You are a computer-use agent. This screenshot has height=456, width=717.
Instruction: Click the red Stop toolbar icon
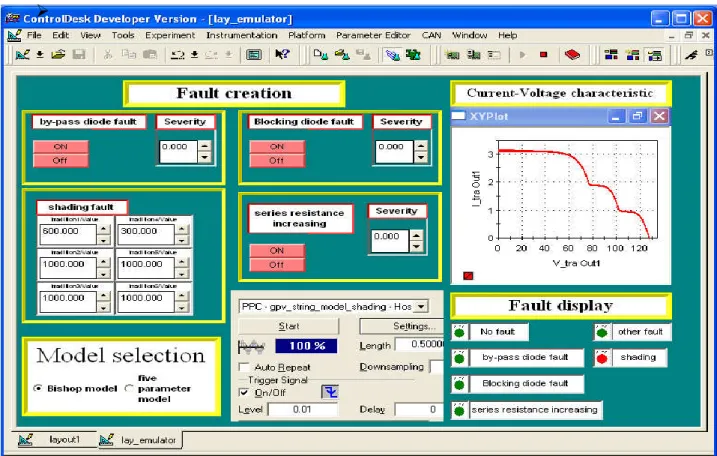(x=543, y=55)
